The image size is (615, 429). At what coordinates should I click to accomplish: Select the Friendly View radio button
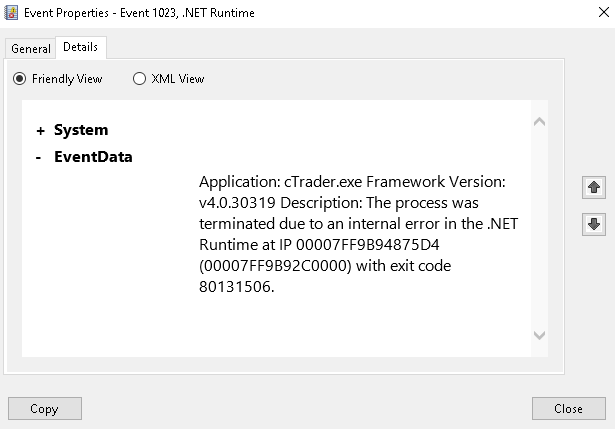(19, 79)
